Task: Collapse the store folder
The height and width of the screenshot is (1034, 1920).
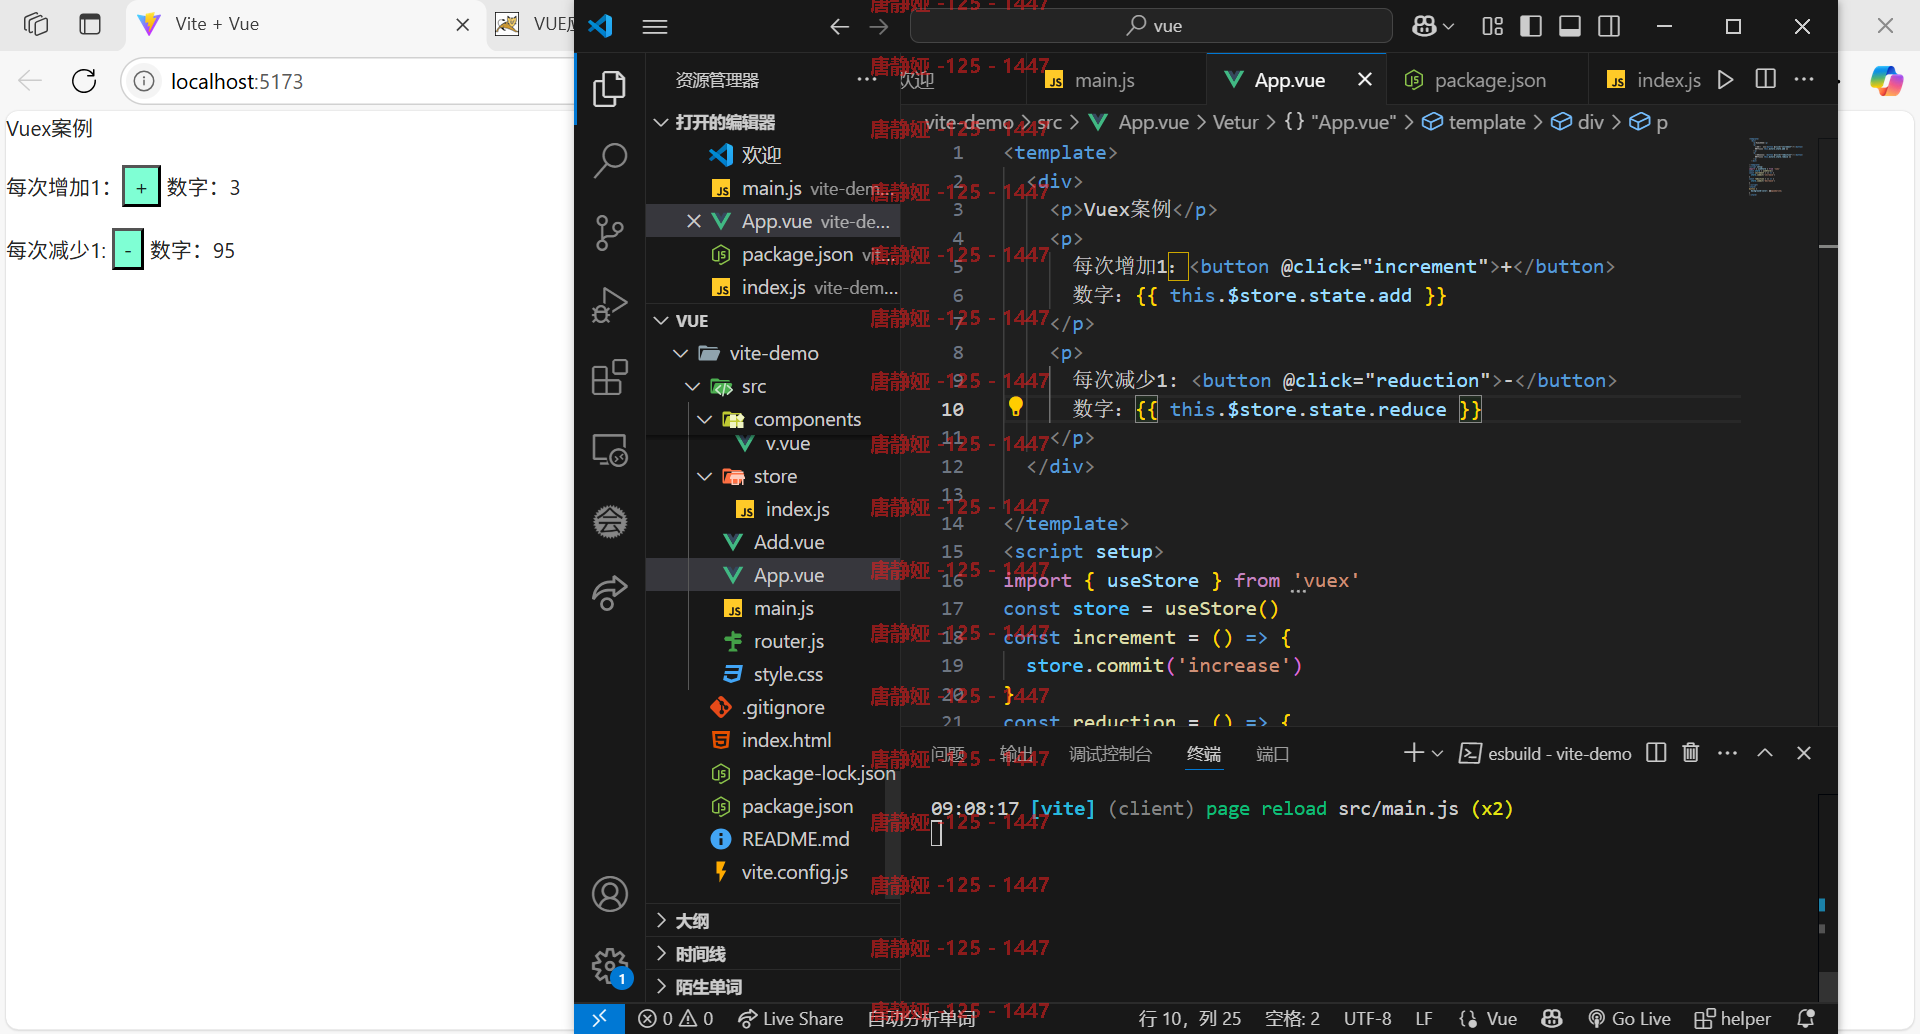Action: pyautogui.click(x=704, y=476)
